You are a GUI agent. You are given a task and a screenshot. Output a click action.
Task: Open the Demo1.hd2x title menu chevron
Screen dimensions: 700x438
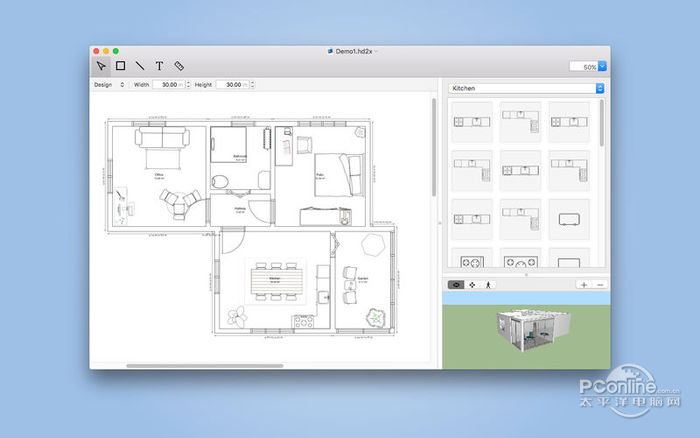pyautogui.click(x=376, y=51)
